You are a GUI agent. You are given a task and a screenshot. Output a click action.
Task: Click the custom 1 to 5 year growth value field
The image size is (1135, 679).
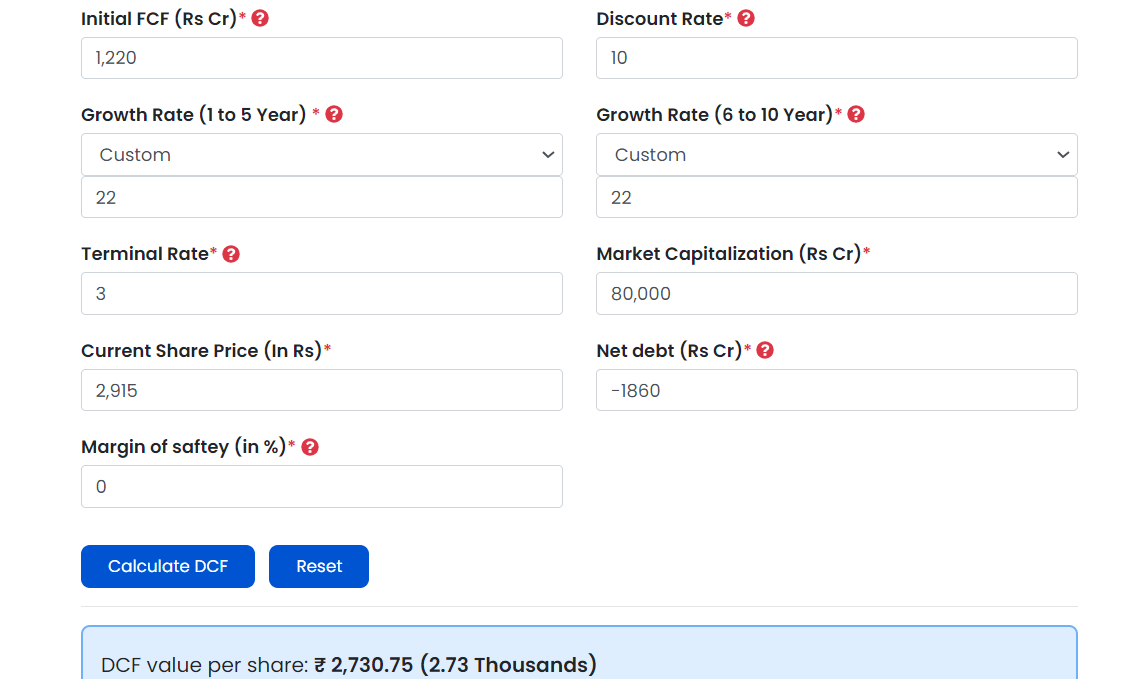[x=321, y=197]
